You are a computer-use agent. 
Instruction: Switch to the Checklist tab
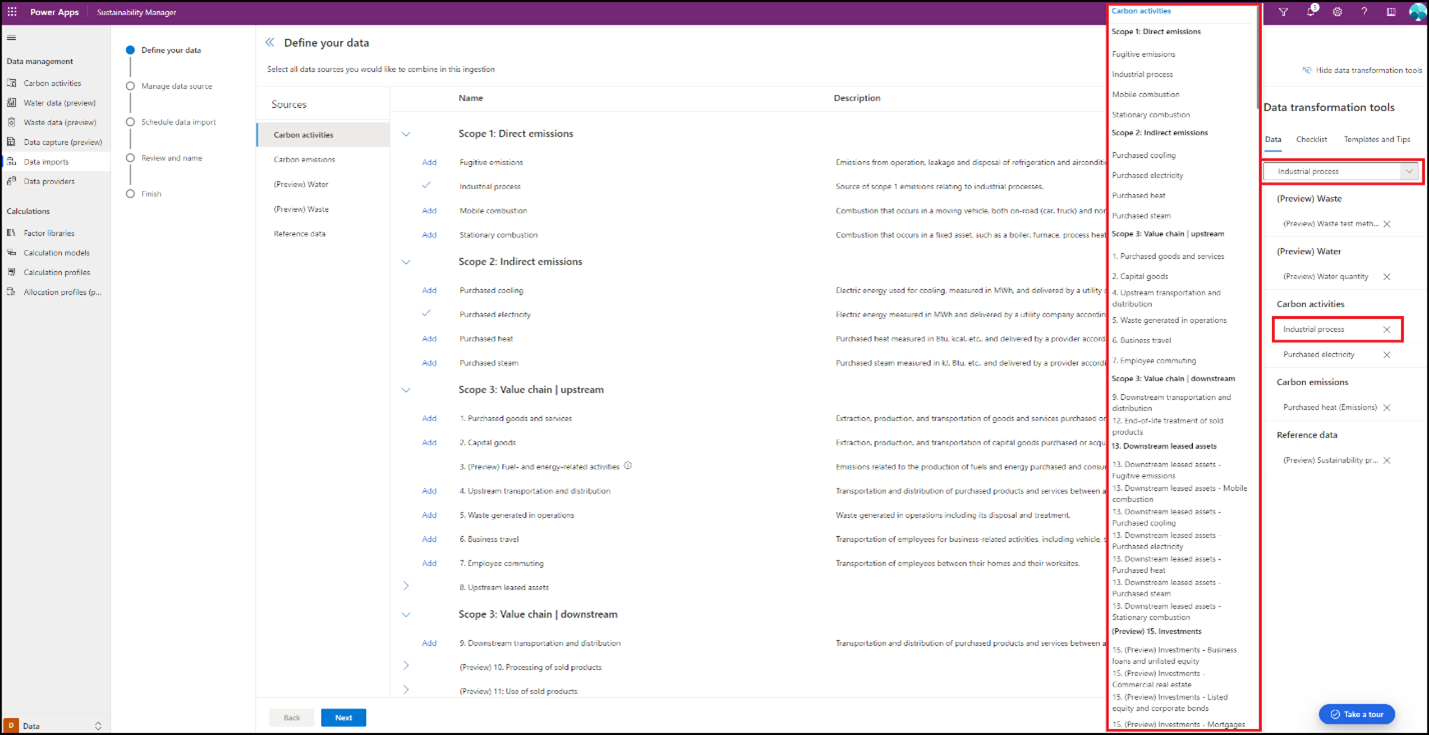tap(1311, 139)
